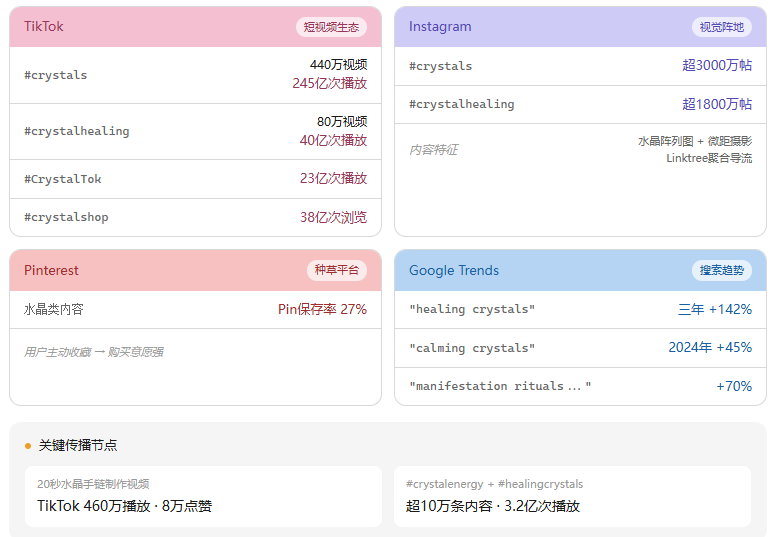Click the Google Trends card title
This screenshot has width=777, height=537.
pyautogui.click(x=454, y=270)
